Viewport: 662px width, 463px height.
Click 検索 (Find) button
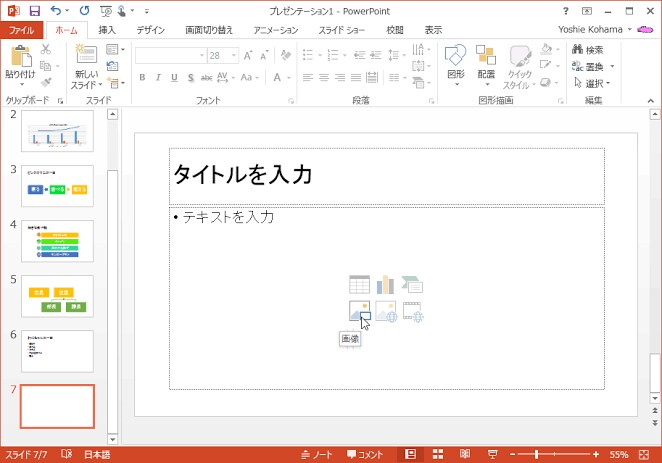[x=588, y=49]
